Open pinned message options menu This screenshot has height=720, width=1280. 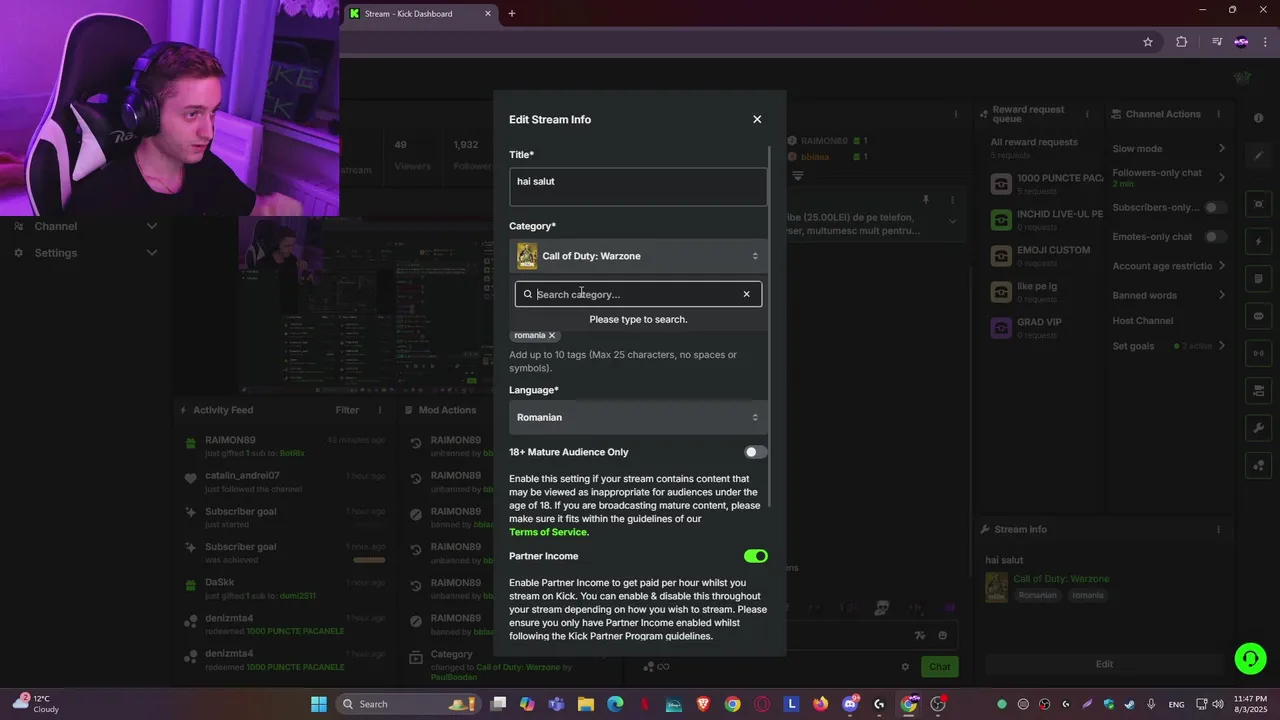tap(952, 200)
